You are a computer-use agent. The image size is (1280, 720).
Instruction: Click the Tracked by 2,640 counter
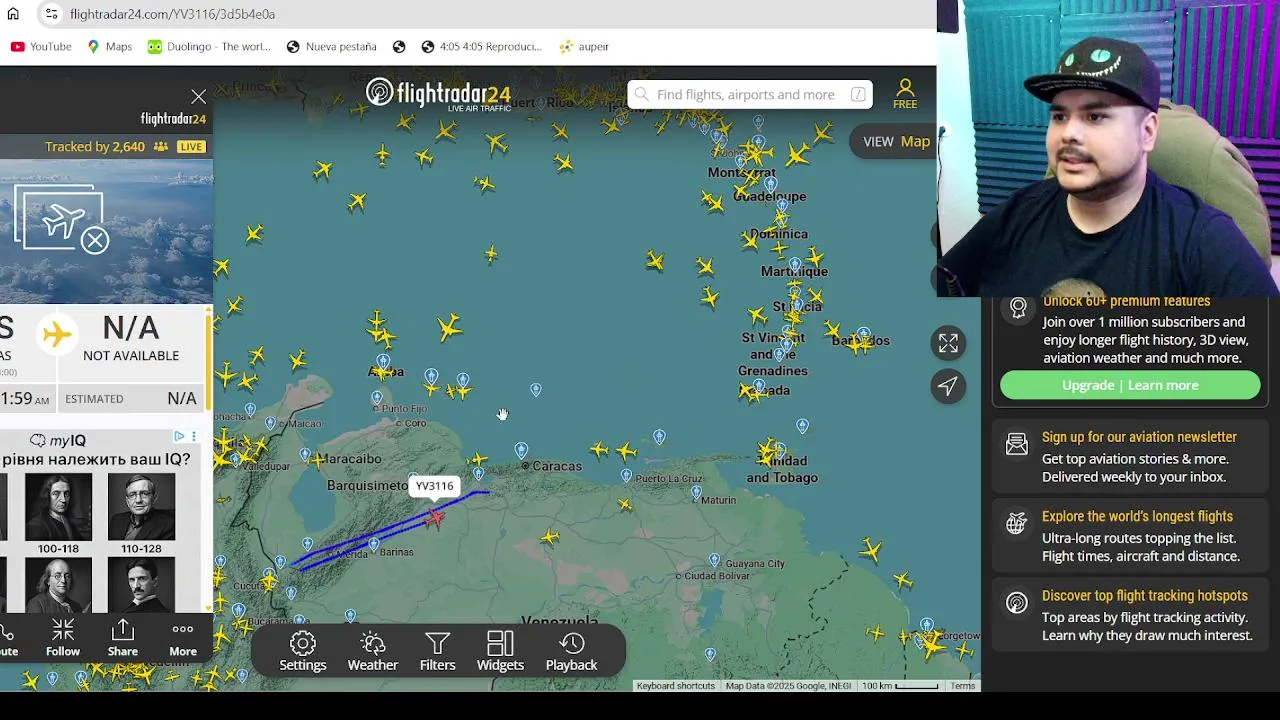(x=95, y=146)
